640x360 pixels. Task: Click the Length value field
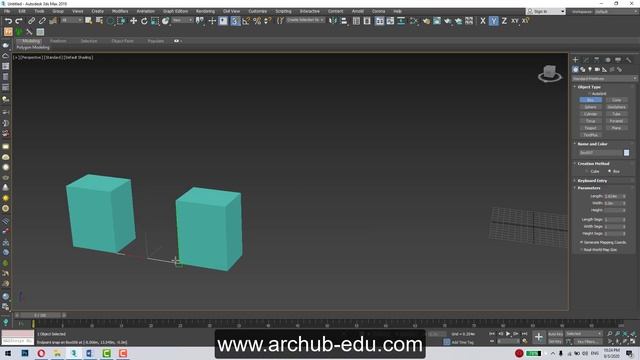click(613, 196)
